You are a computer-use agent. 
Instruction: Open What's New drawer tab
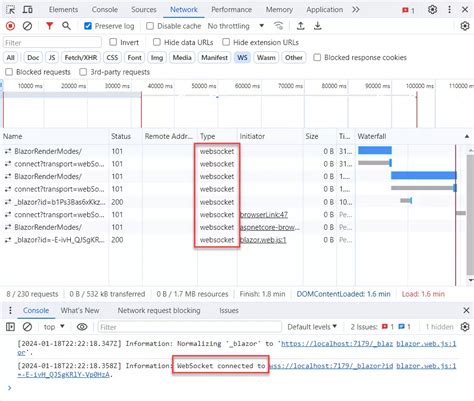(x=80, y=310)
